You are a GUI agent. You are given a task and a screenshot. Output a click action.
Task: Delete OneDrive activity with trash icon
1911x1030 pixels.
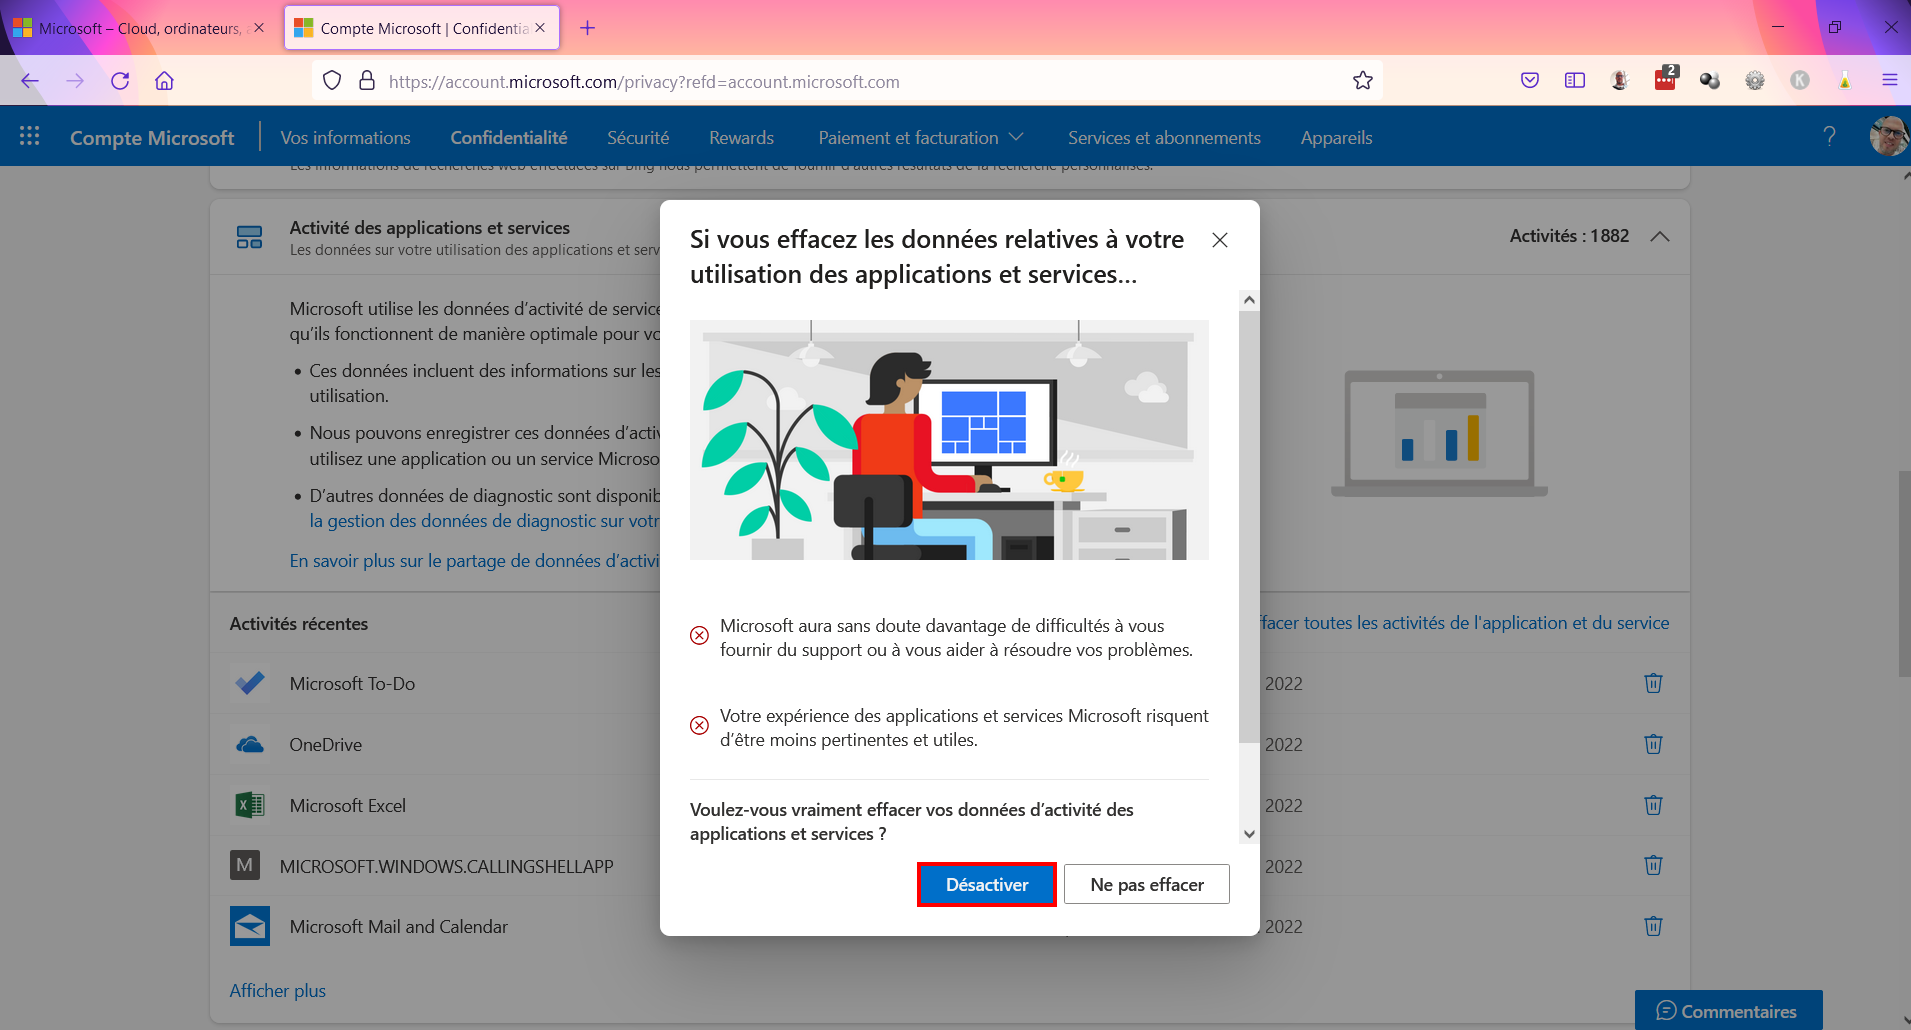[x=1653, y=744]
